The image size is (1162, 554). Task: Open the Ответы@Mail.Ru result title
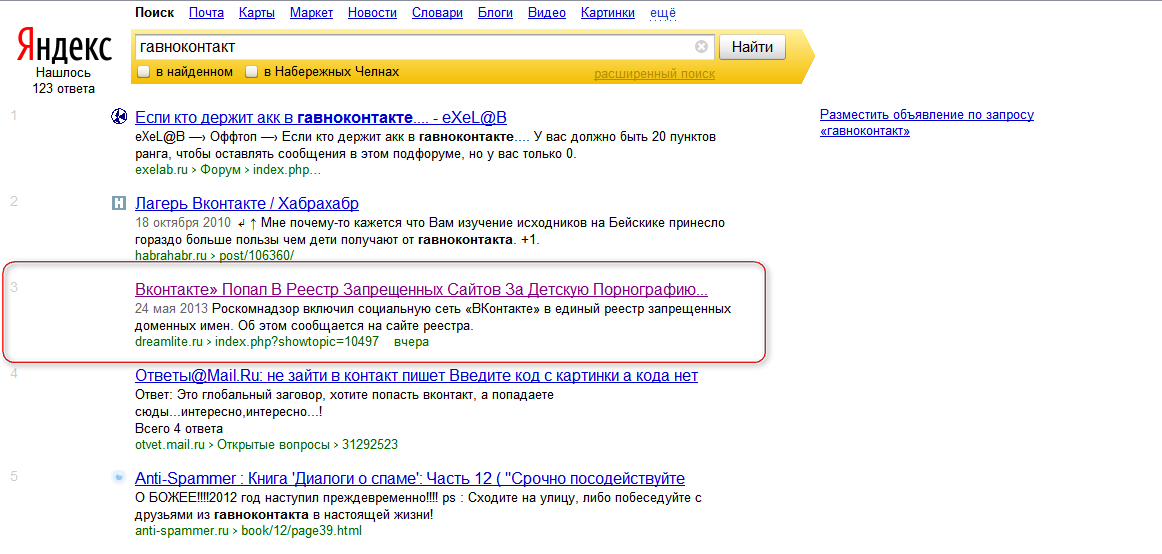[x=416, y=376]
